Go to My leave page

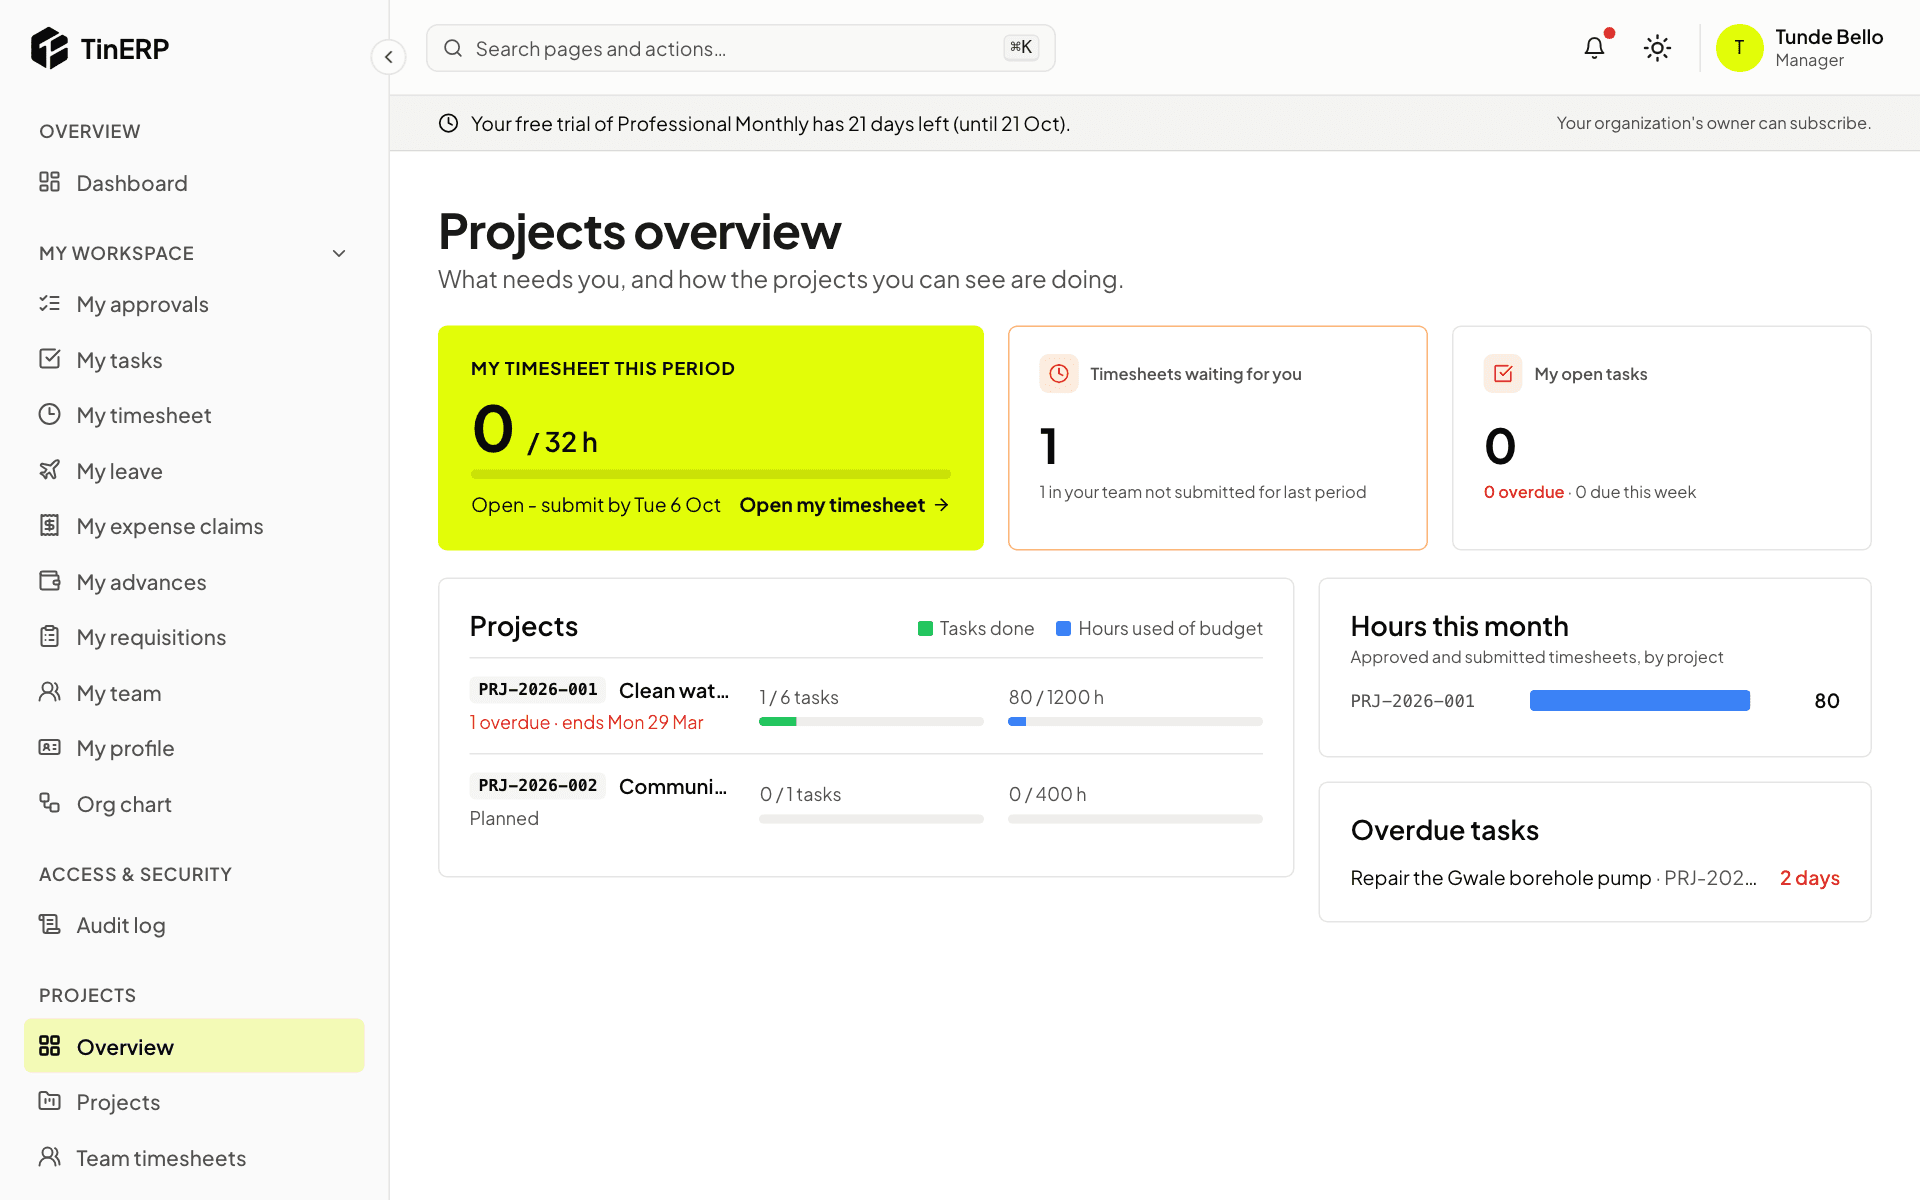click(194, 471)
